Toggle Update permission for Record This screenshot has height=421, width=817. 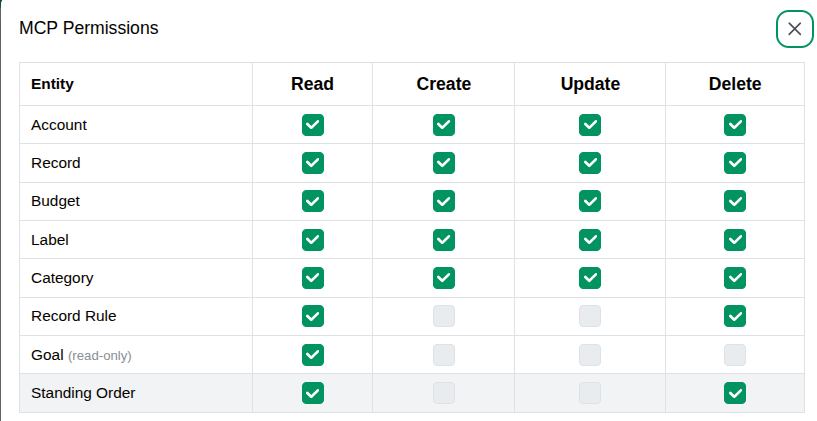pos(590,163)
